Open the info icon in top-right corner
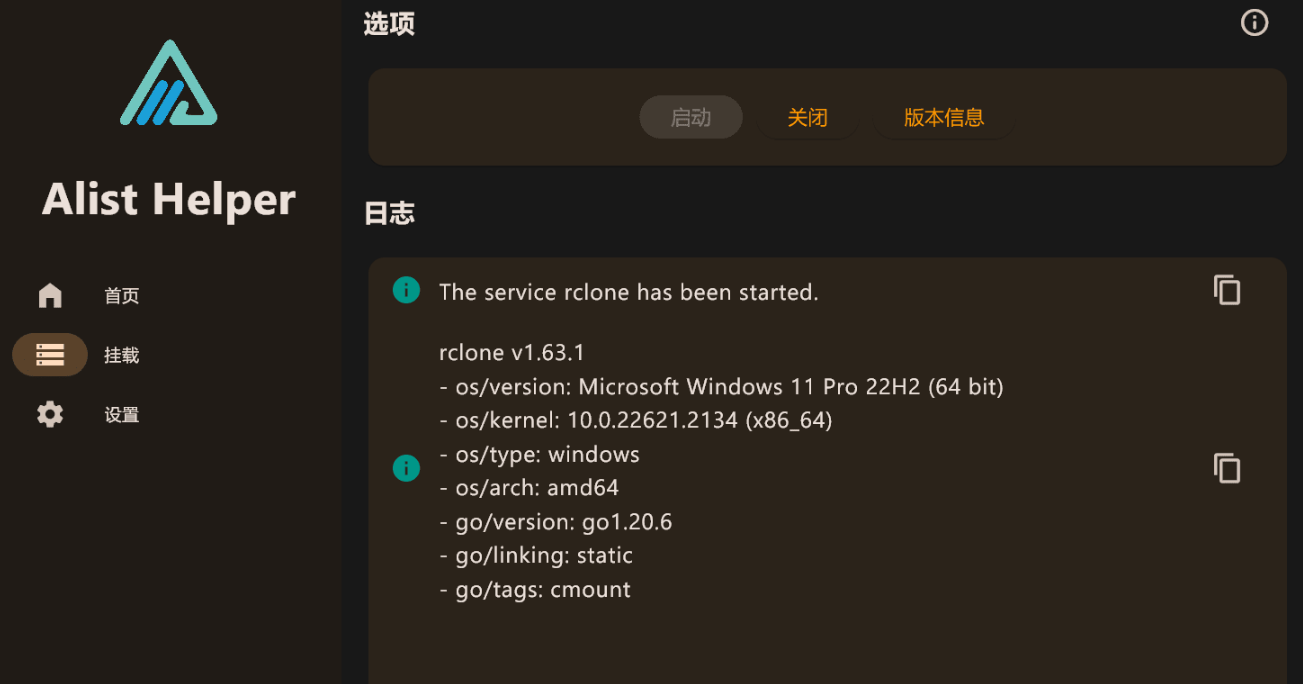The height and width of the screenshot is (684, 1303). 1254,22
